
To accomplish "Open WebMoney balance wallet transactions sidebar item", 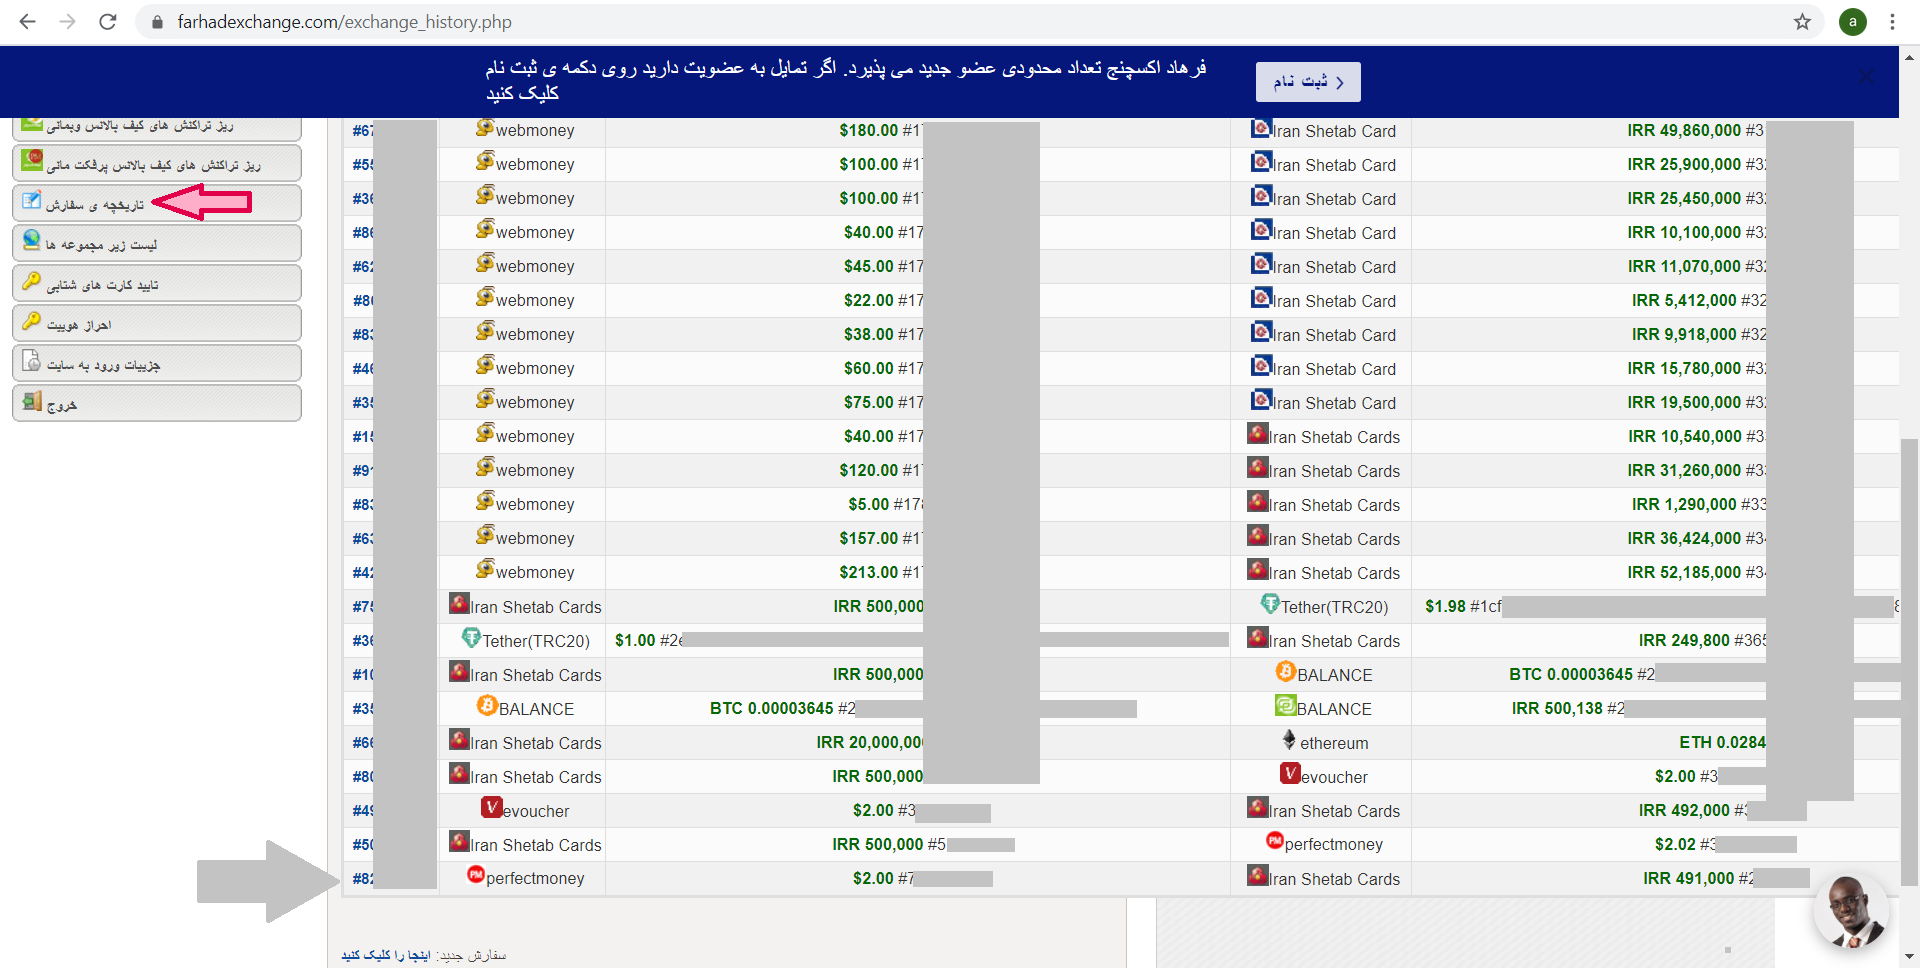I will [x=157, y=128].
